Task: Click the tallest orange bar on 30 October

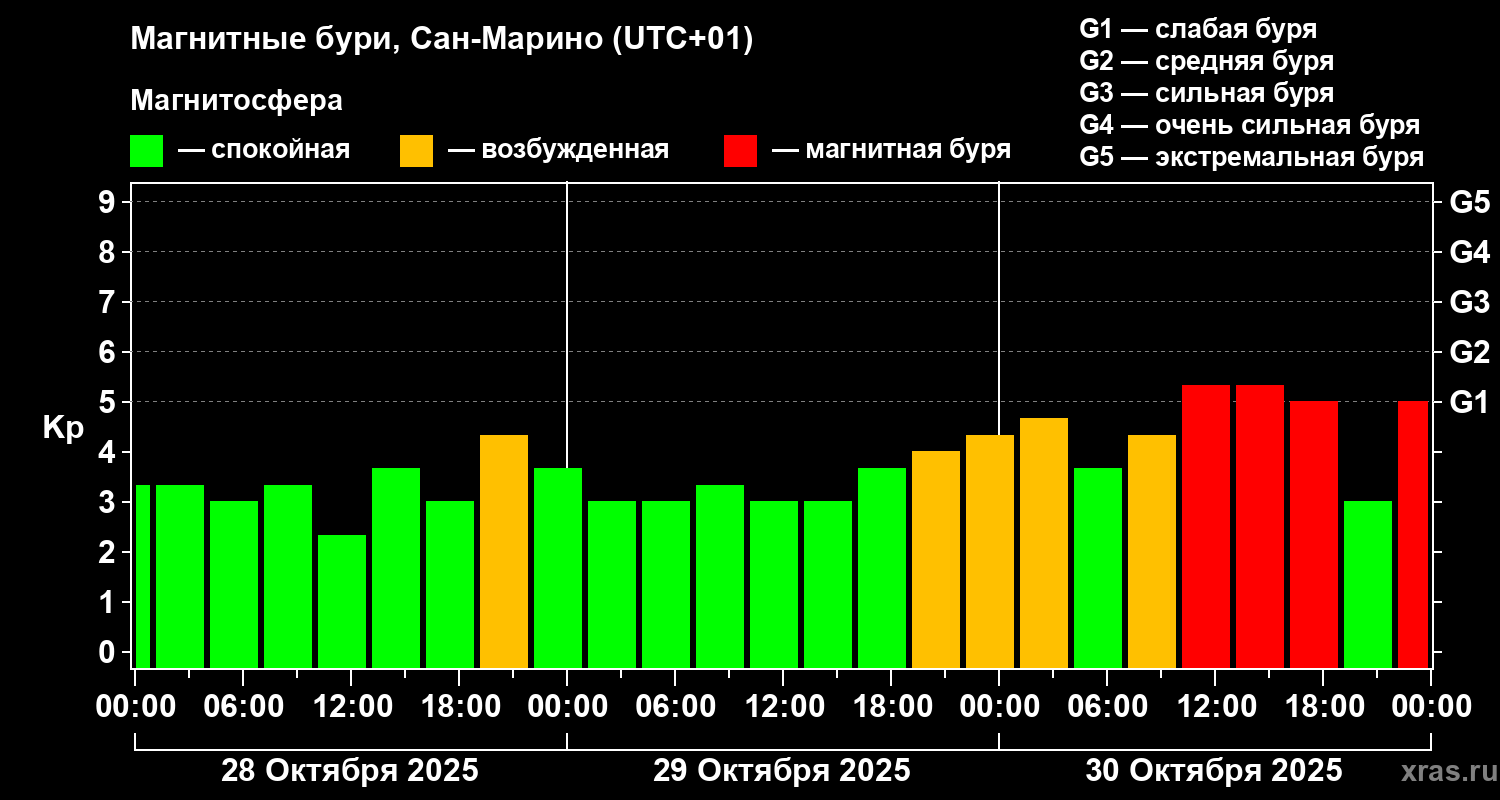Action: tap(1044, 543)
